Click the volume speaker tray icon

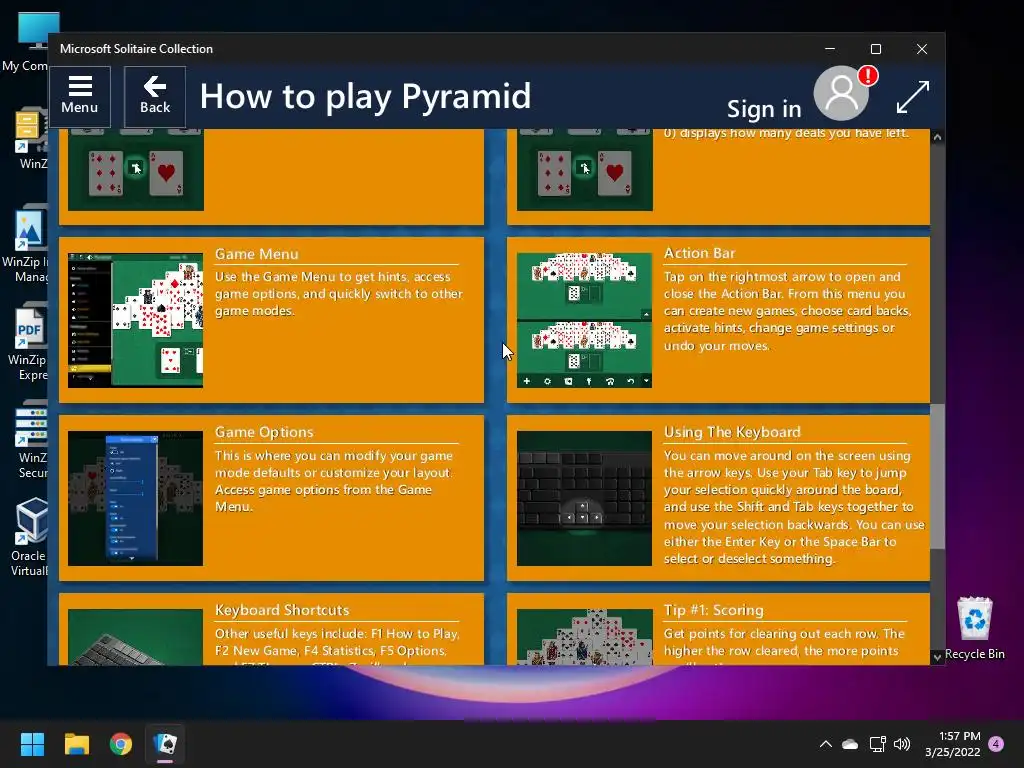click(x=902, y=744)
